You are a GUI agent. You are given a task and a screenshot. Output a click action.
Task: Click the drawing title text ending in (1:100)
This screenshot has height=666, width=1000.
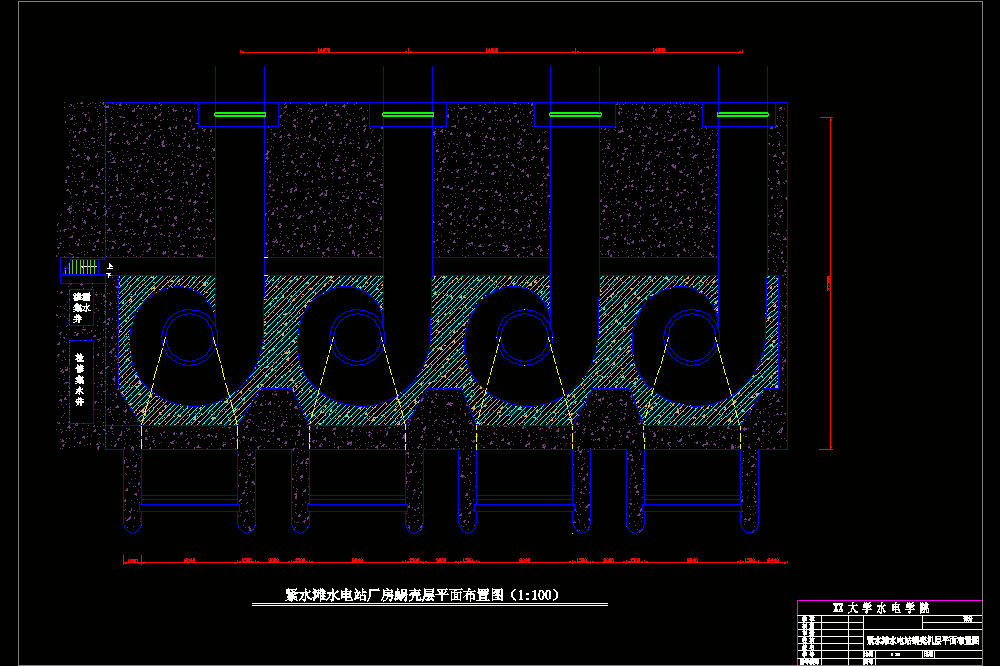422,595
